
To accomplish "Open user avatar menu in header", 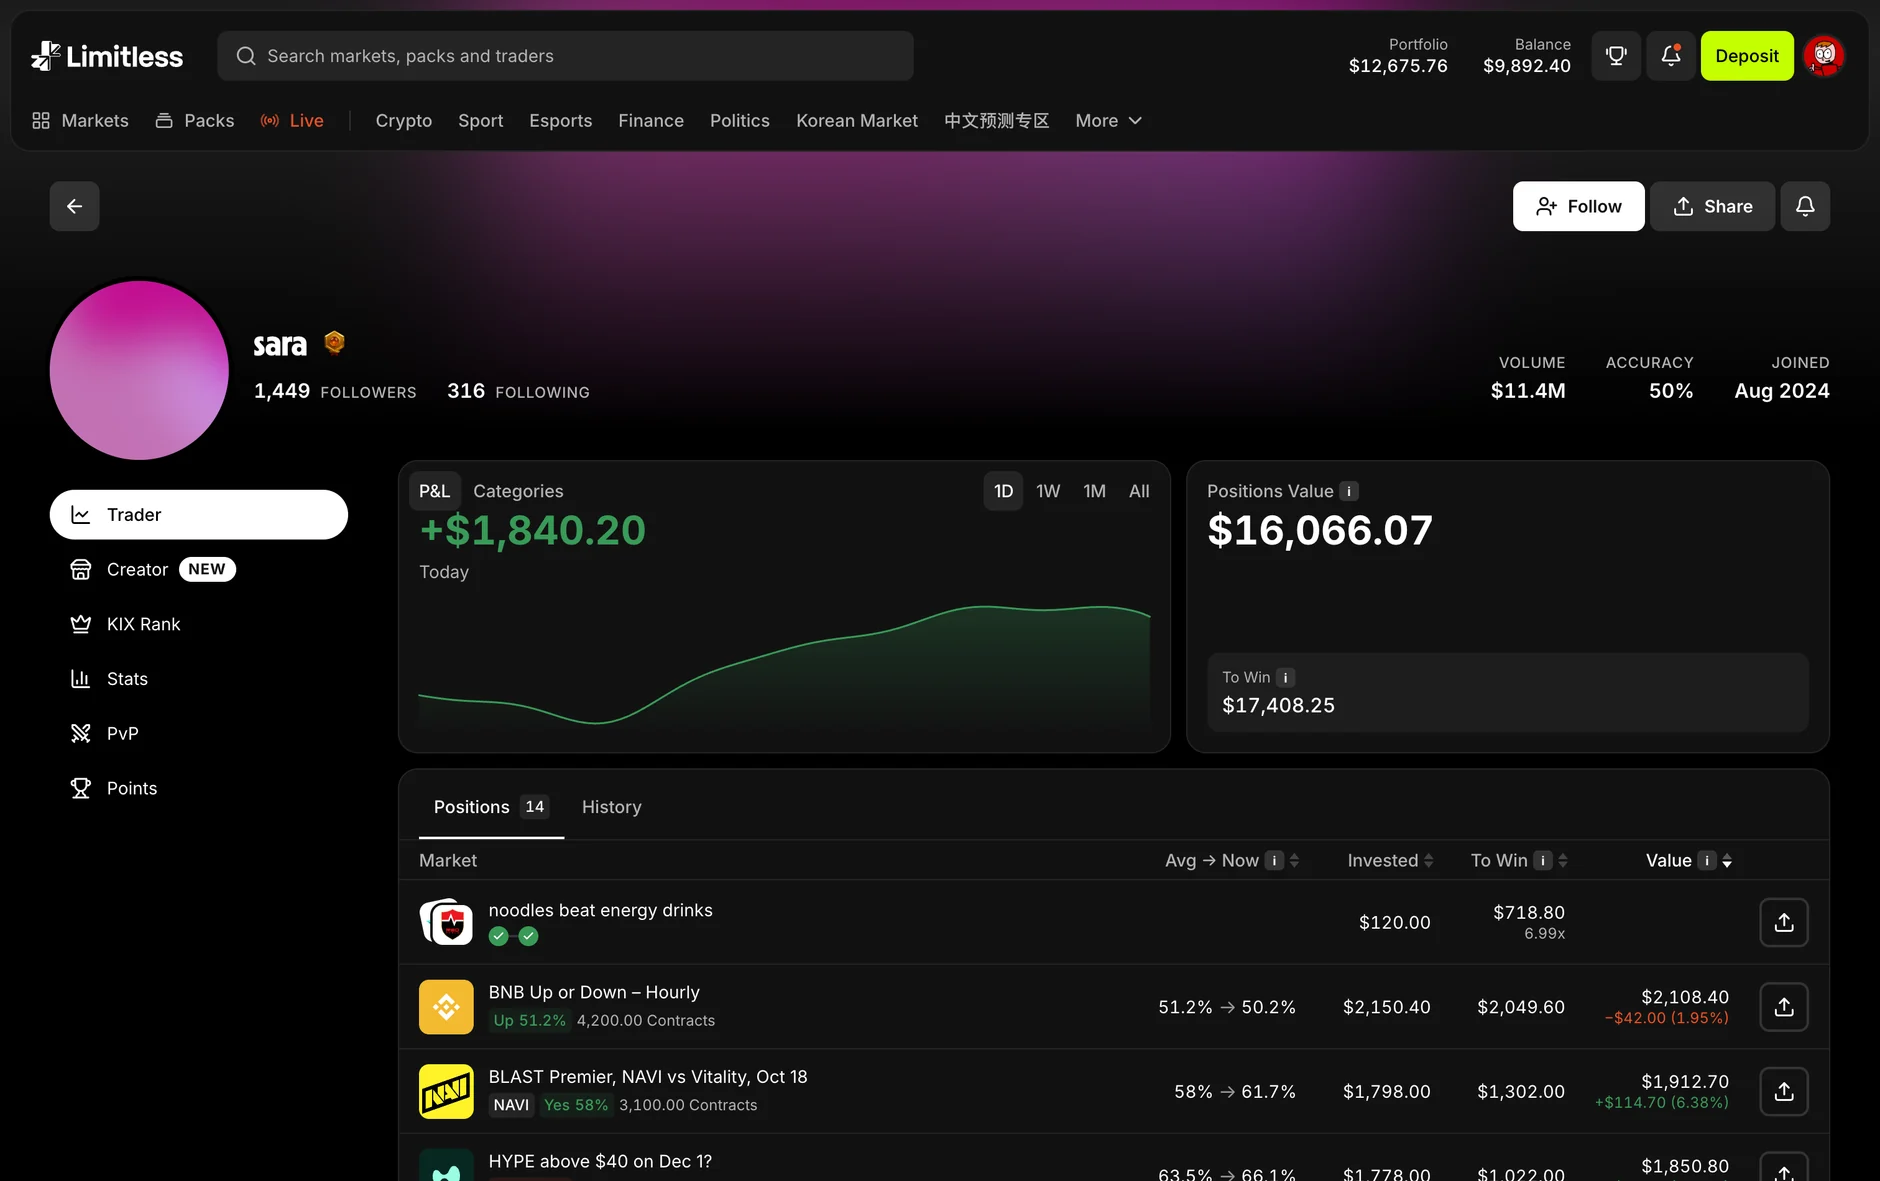I will point(1824,56).
